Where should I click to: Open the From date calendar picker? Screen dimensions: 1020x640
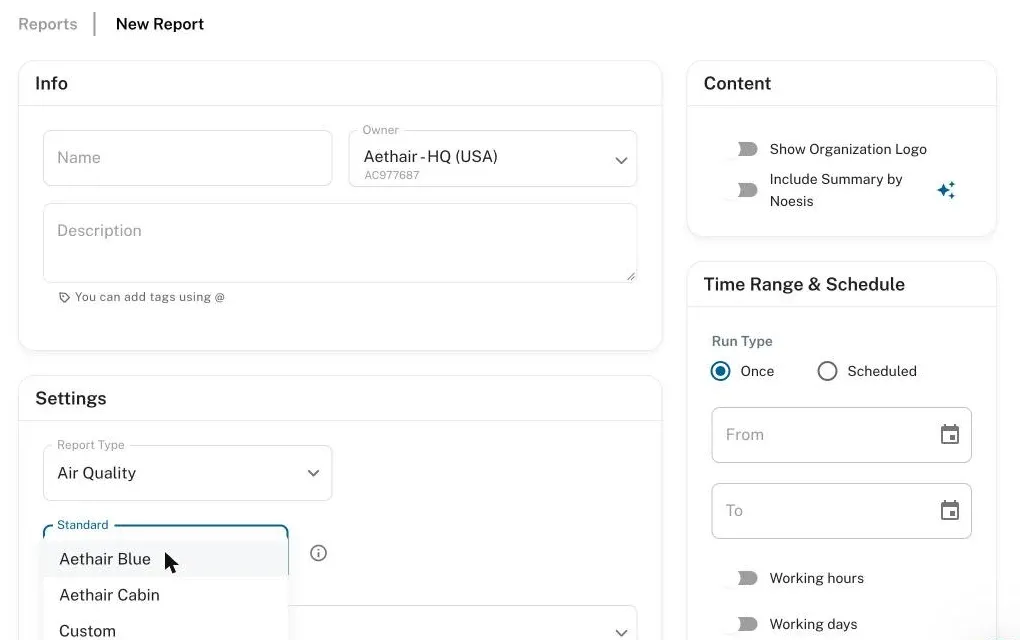(950, 434)
